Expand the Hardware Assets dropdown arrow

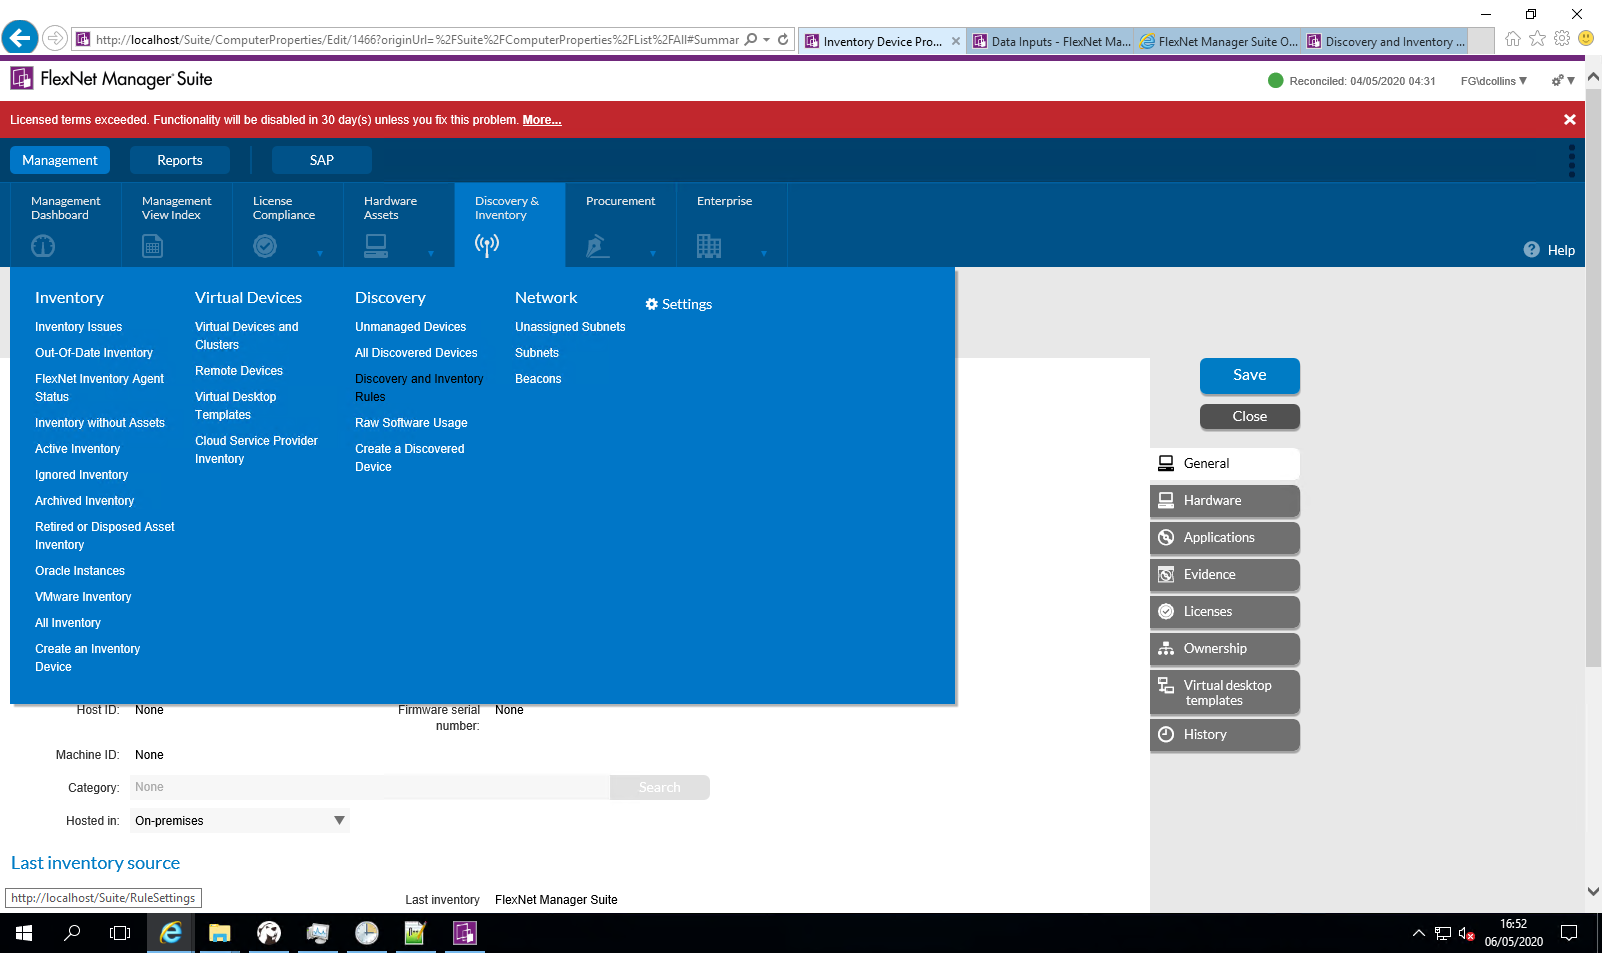(431, 253)
